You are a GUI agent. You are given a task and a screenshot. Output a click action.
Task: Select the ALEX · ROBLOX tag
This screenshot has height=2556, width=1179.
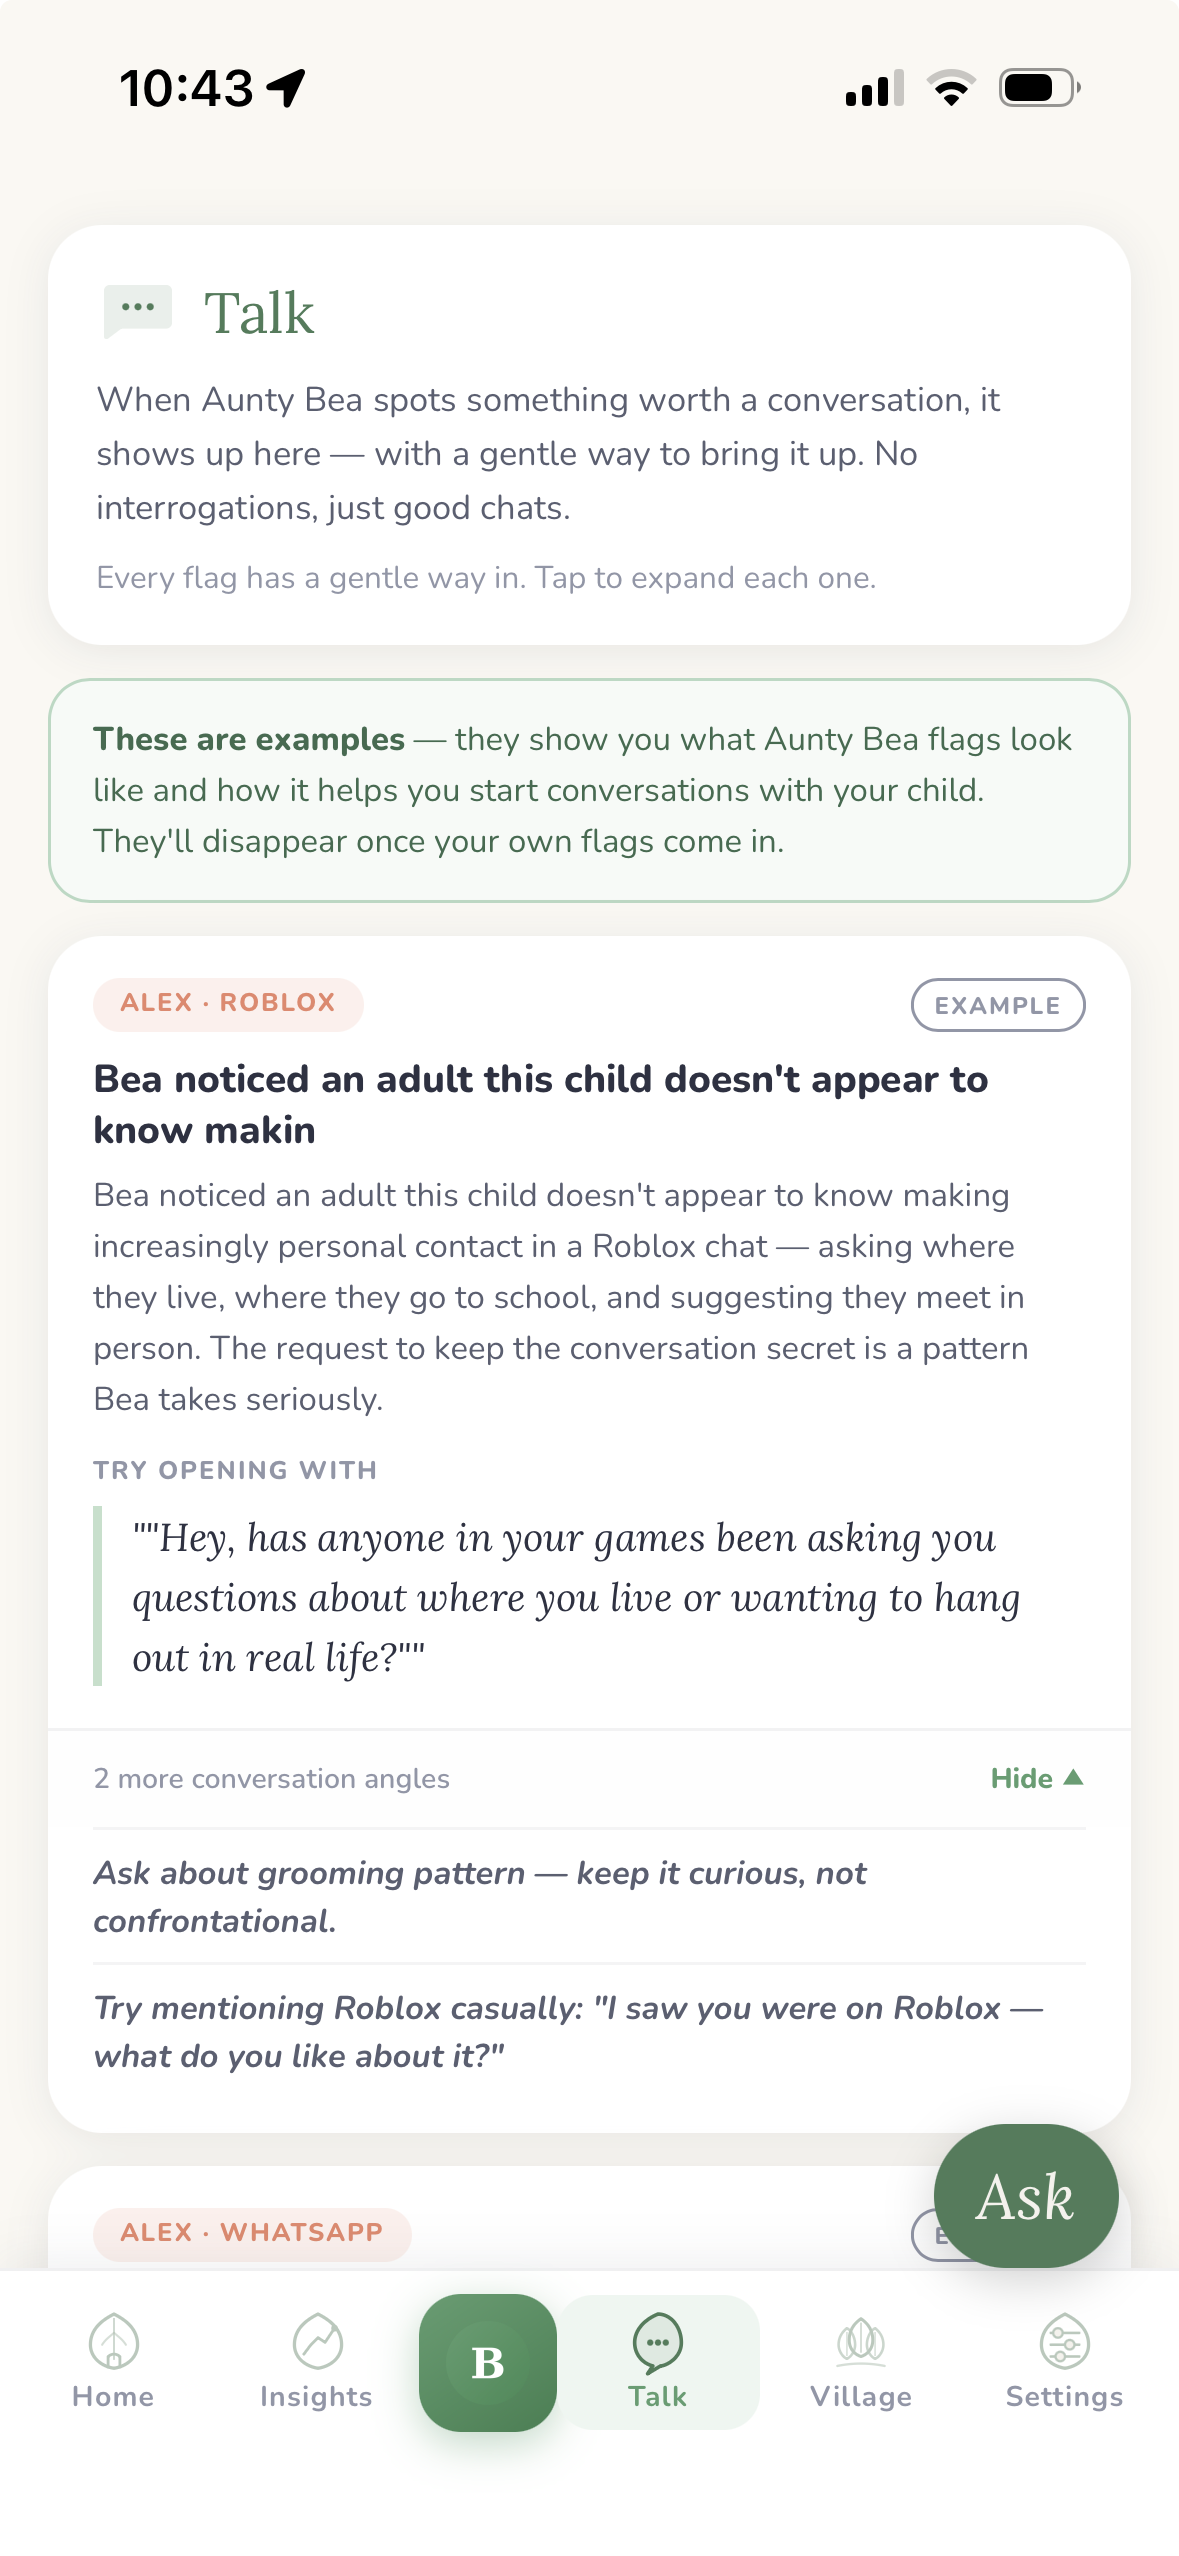[228, 1003]
